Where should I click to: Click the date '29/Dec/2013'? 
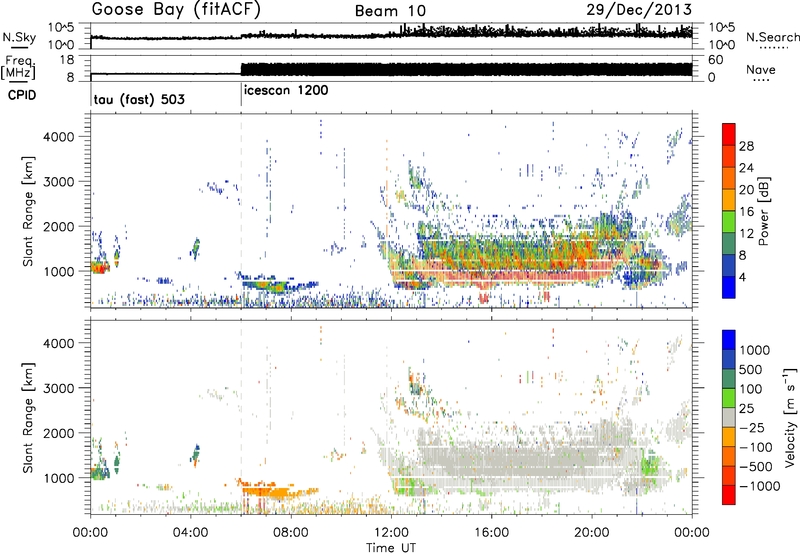(x=639, y=9)
